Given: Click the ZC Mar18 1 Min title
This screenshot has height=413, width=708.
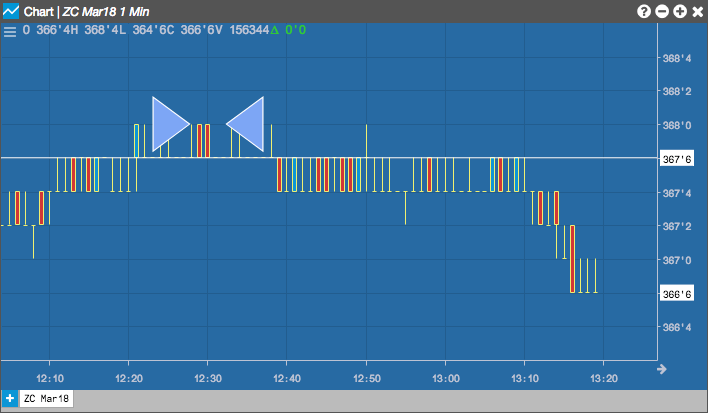Looking at the screenshot, I should click(106, 11).
